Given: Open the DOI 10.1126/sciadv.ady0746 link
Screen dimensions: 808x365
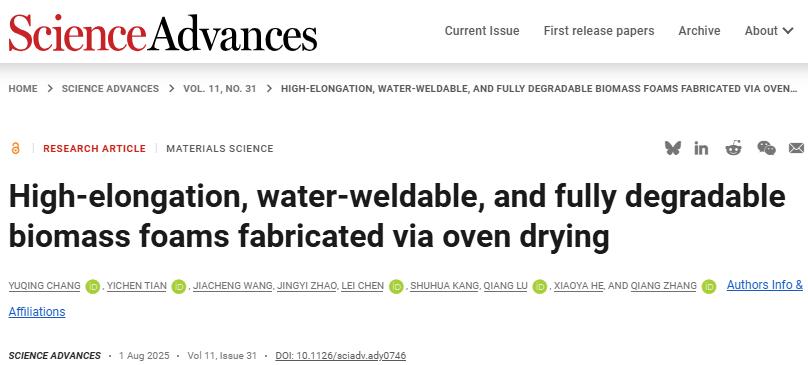Looking at the screenshot, I should pyautogui.click(x=341, y=356).
